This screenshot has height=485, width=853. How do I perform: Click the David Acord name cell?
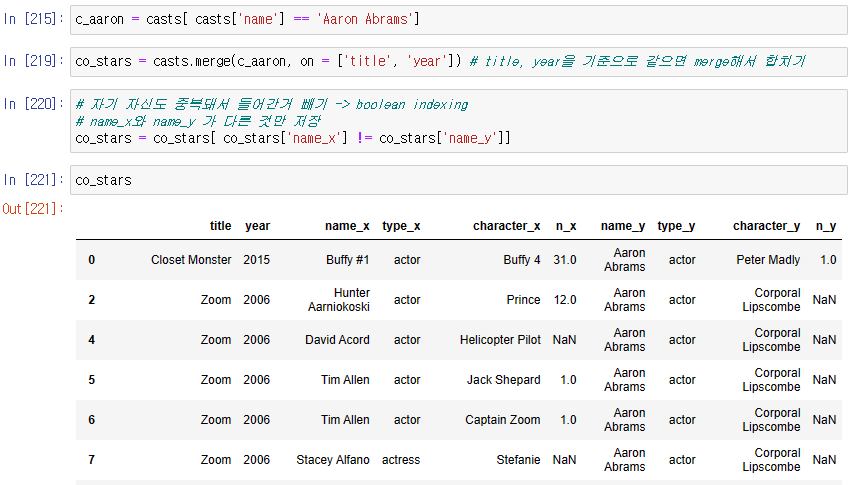(337, 340)
